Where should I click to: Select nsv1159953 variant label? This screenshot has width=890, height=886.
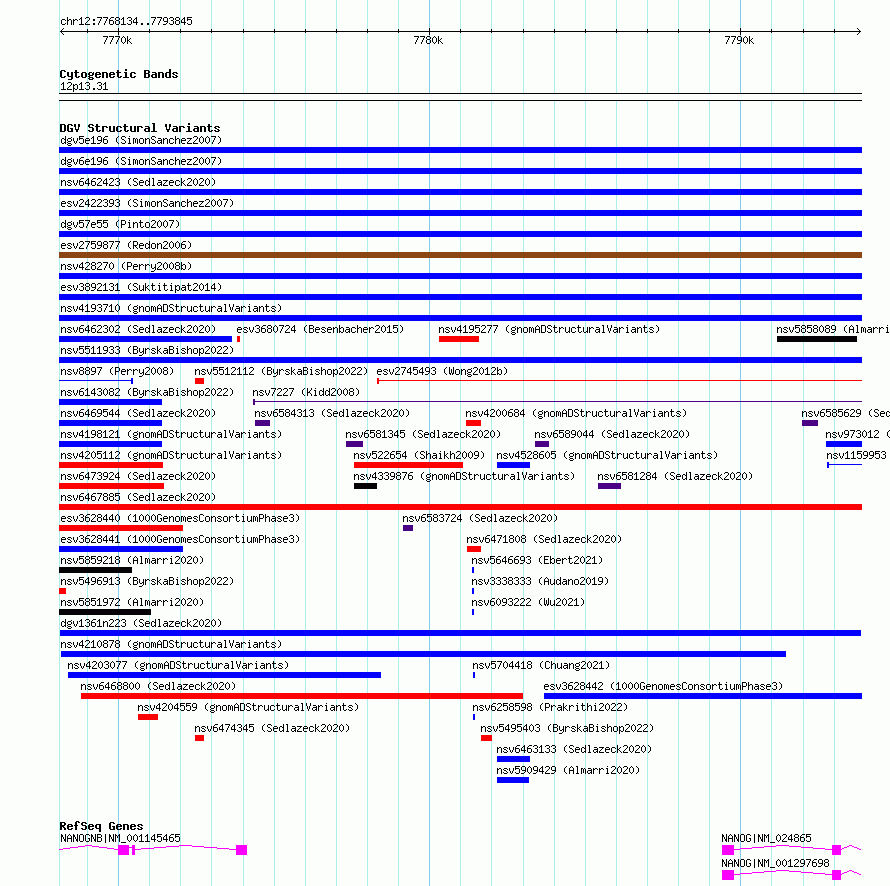[x=856, y=455]
